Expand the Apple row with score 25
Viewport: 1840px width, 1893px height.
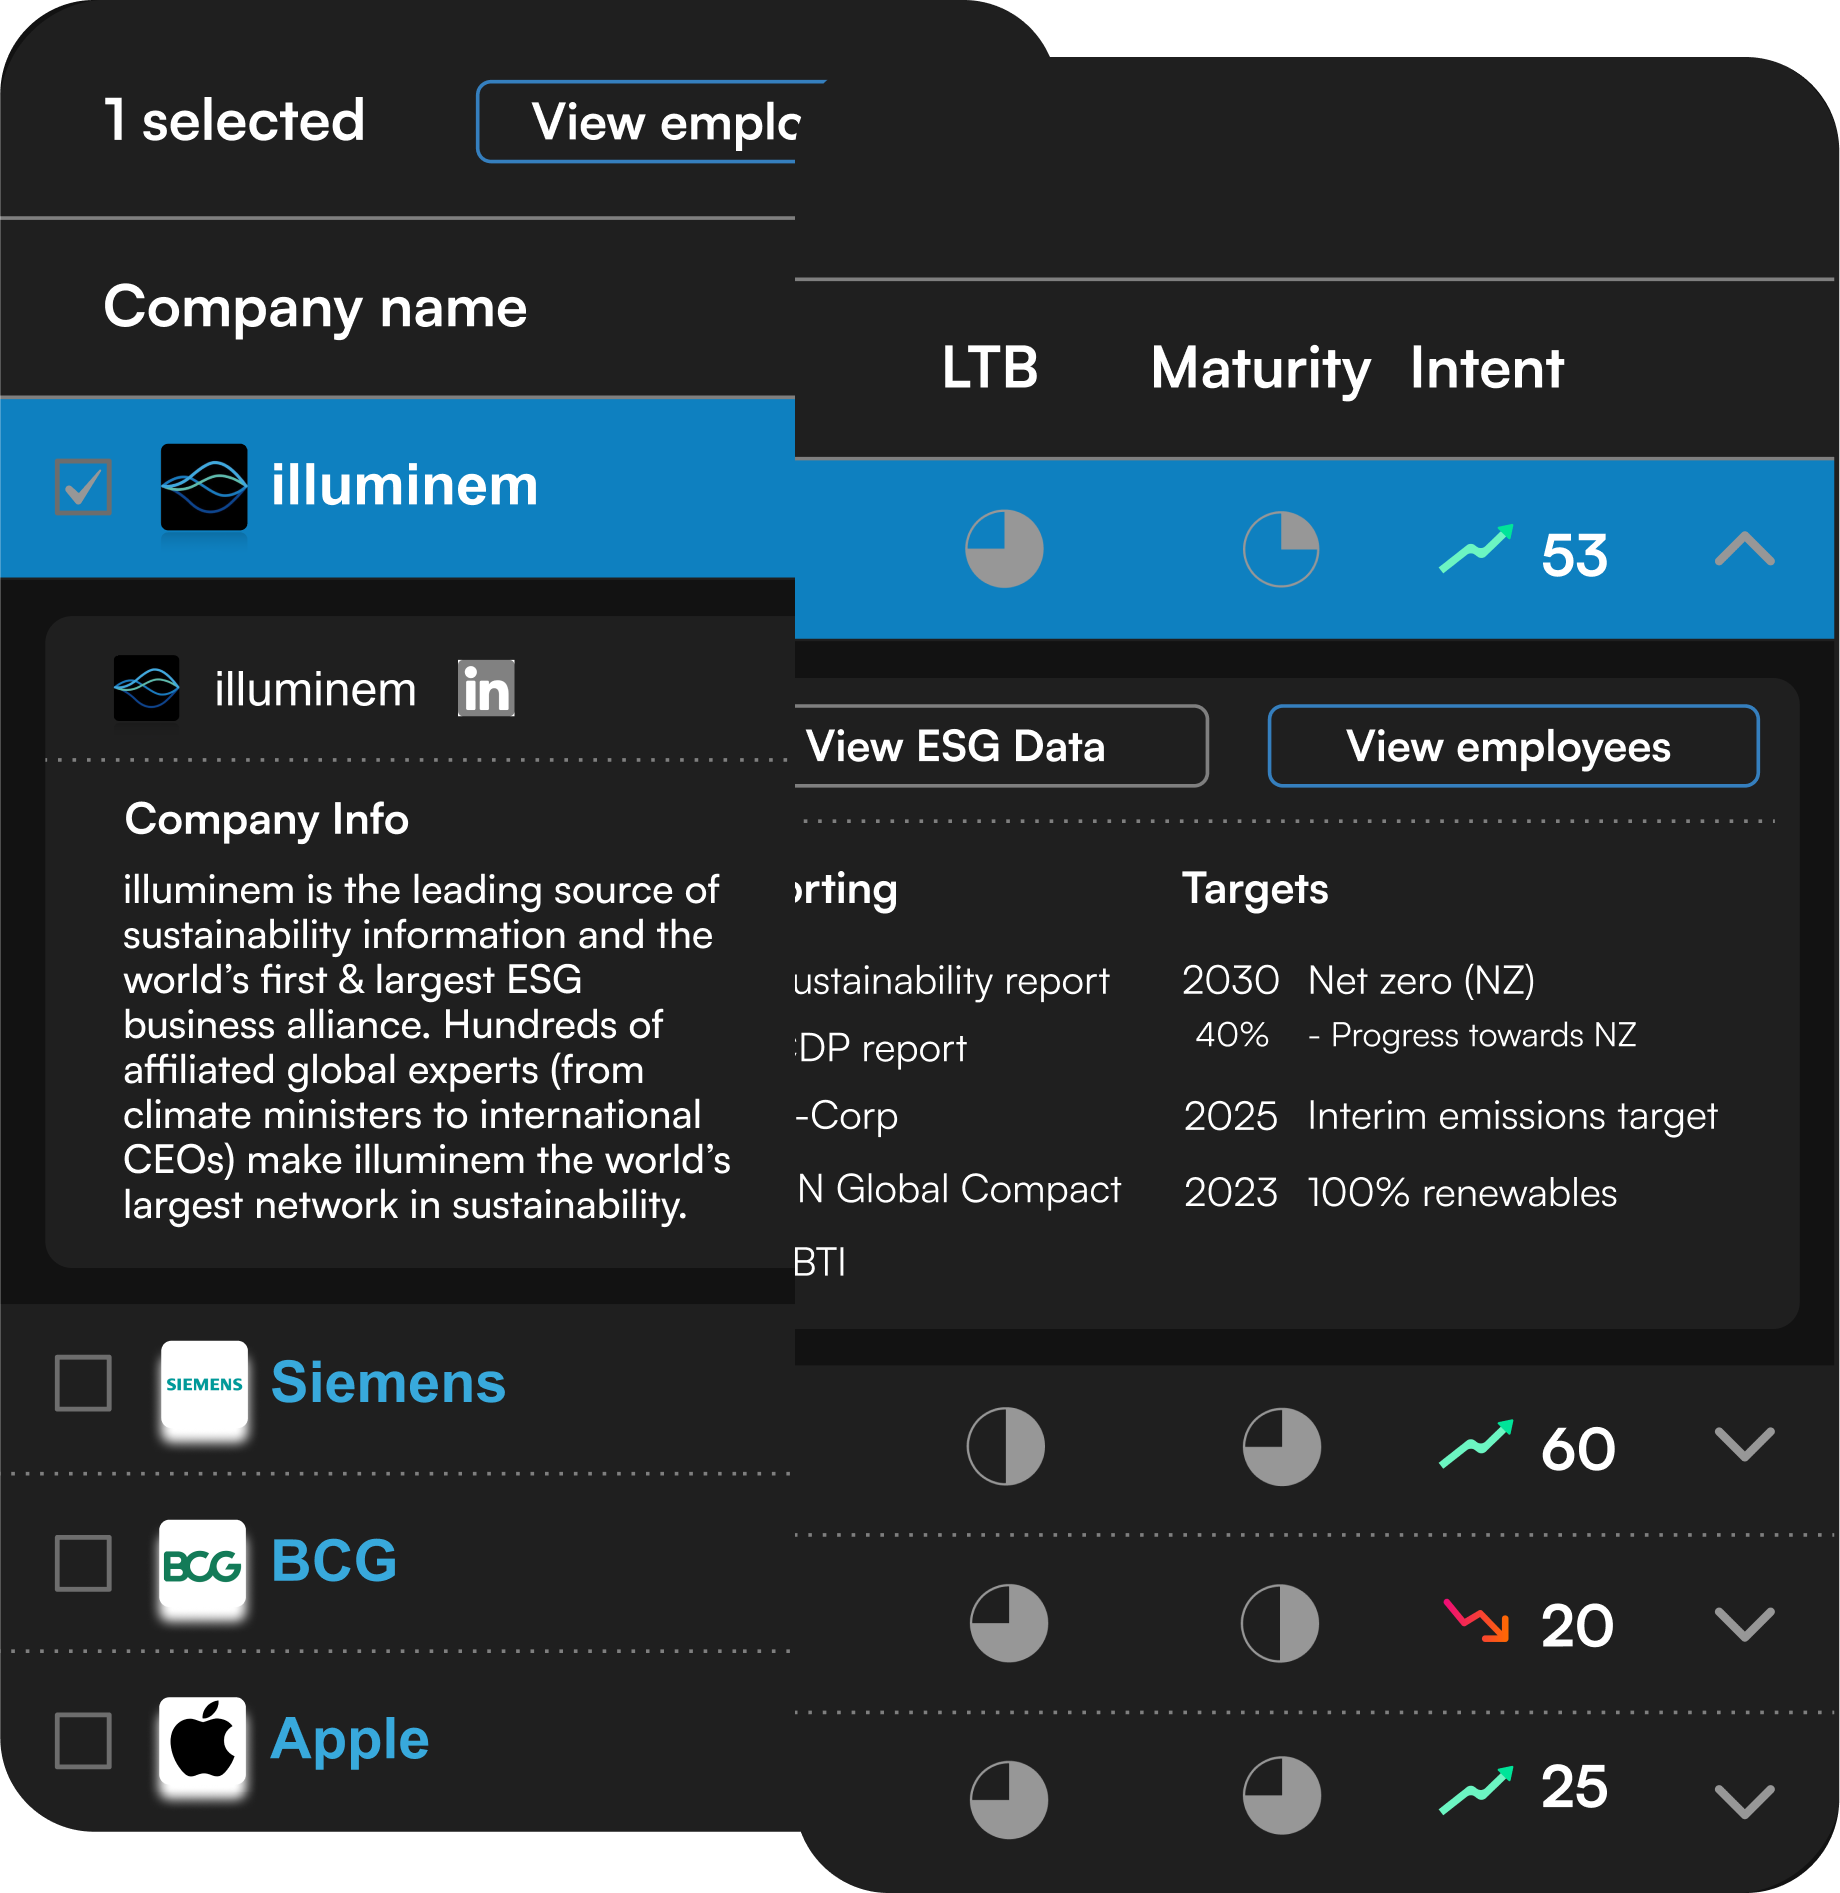[x=1745, y=1801]
